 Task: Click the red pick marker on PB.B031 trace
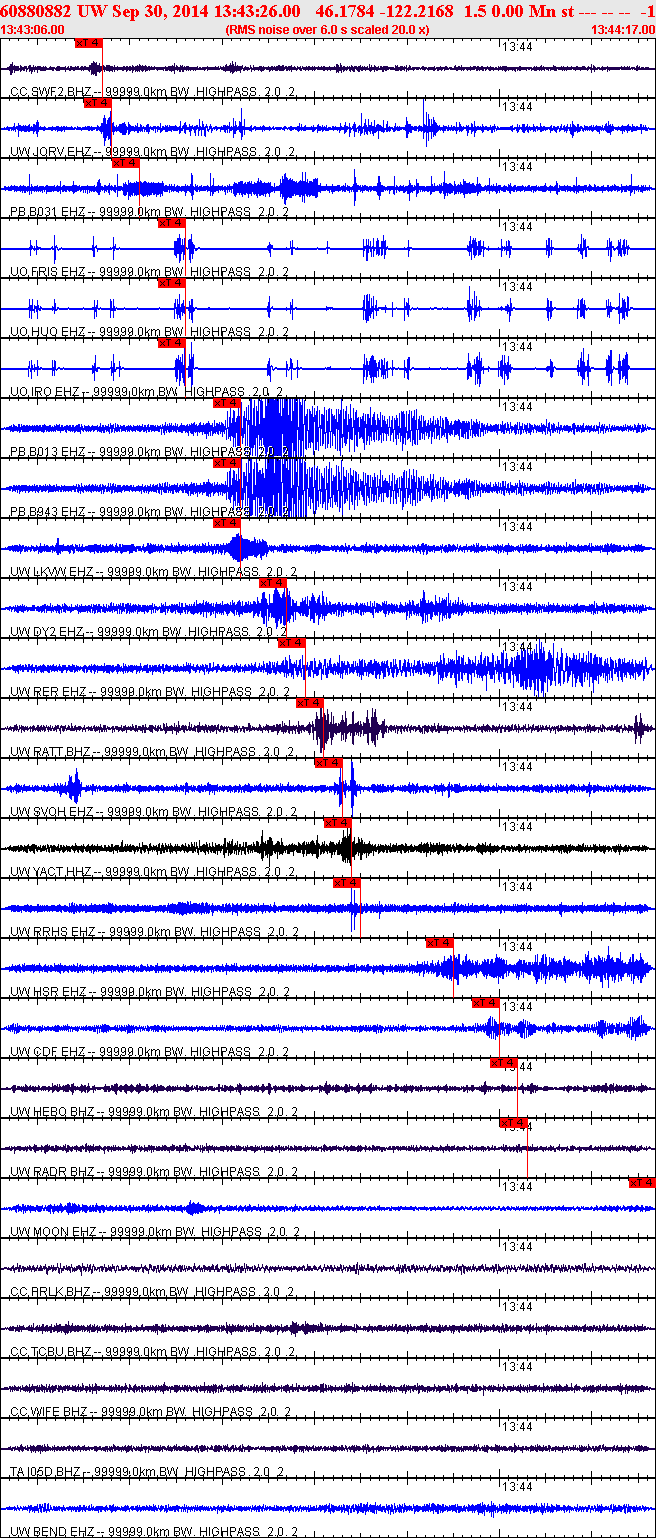125,163
